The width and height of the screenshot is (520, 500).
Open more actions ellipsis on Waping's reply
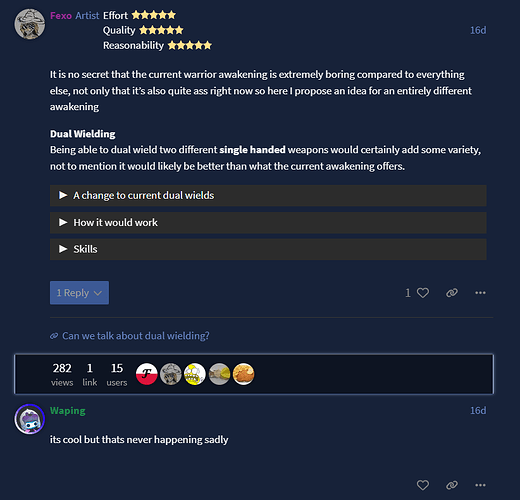(x=480, y=485)
